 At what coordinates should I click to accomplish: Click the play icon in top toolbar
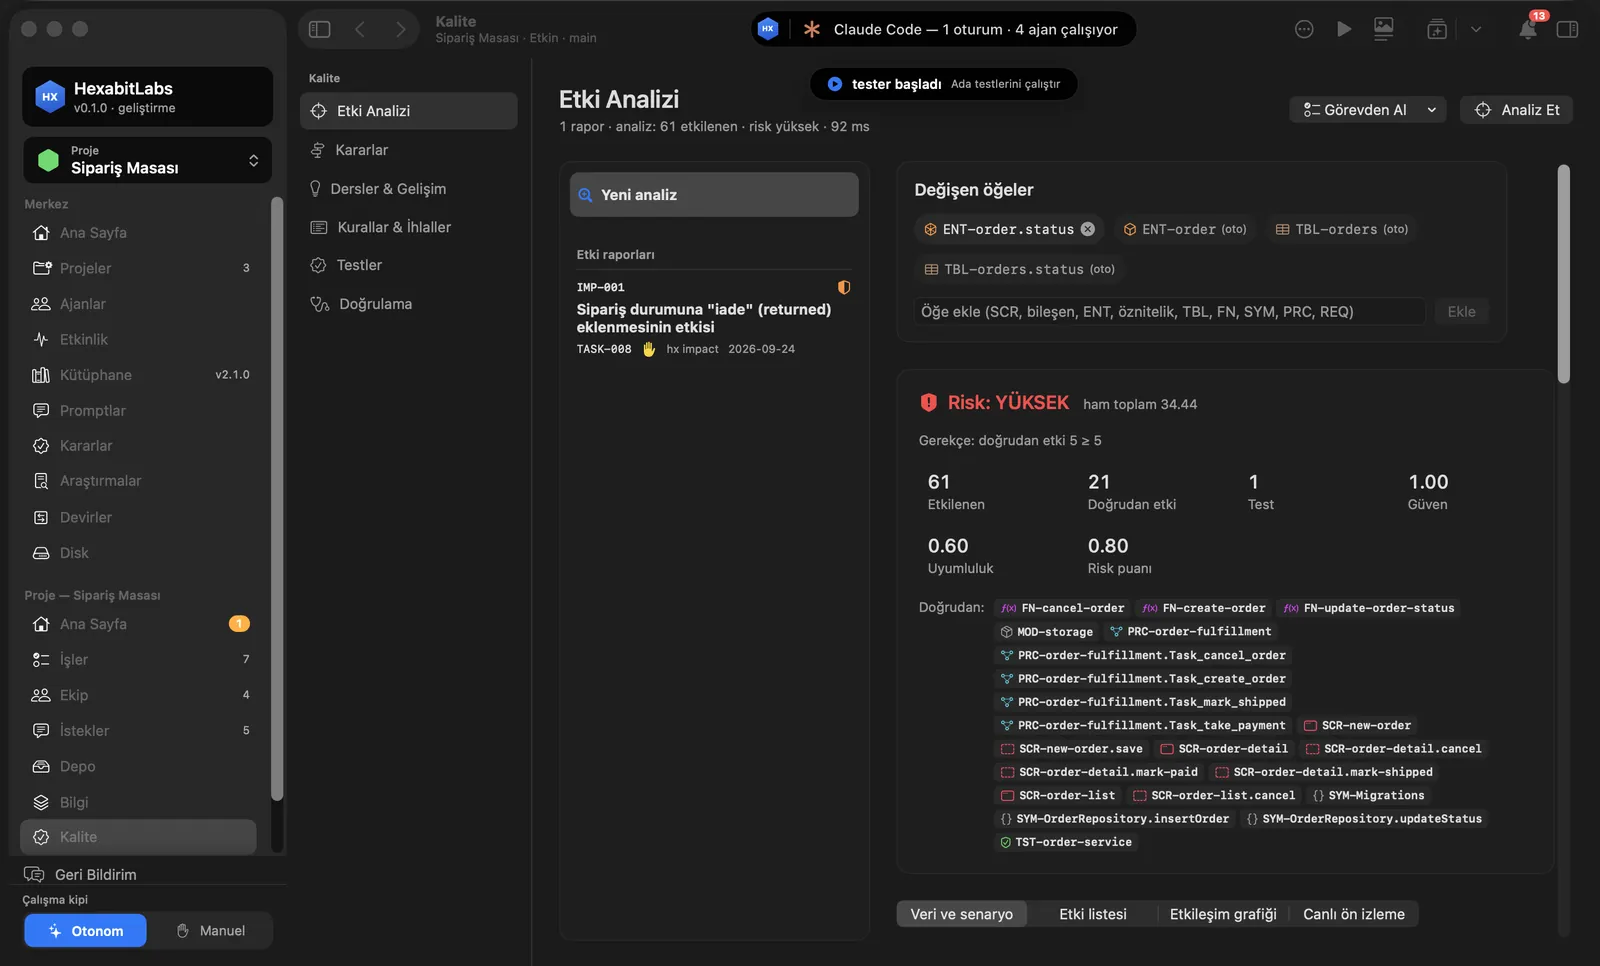click(x=1344, y=29)
